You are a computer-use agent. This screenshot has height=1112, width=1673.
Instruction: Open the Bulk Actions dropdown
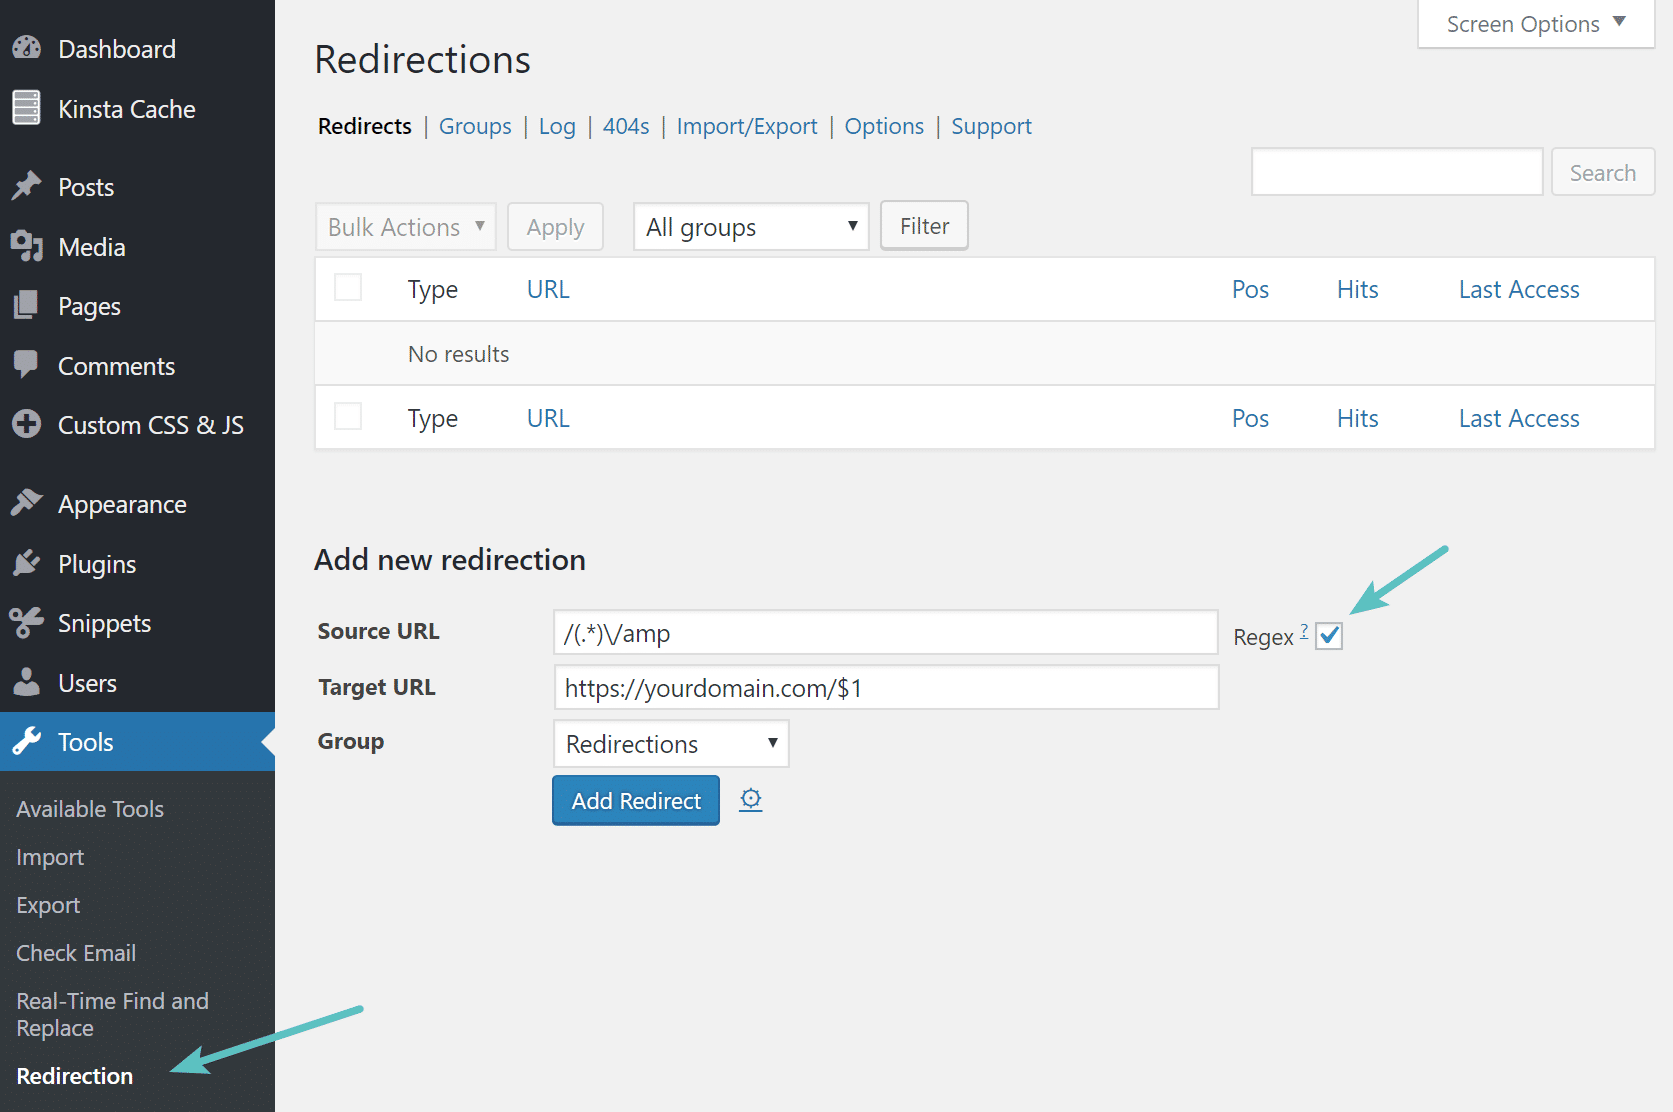click(404, 226)
